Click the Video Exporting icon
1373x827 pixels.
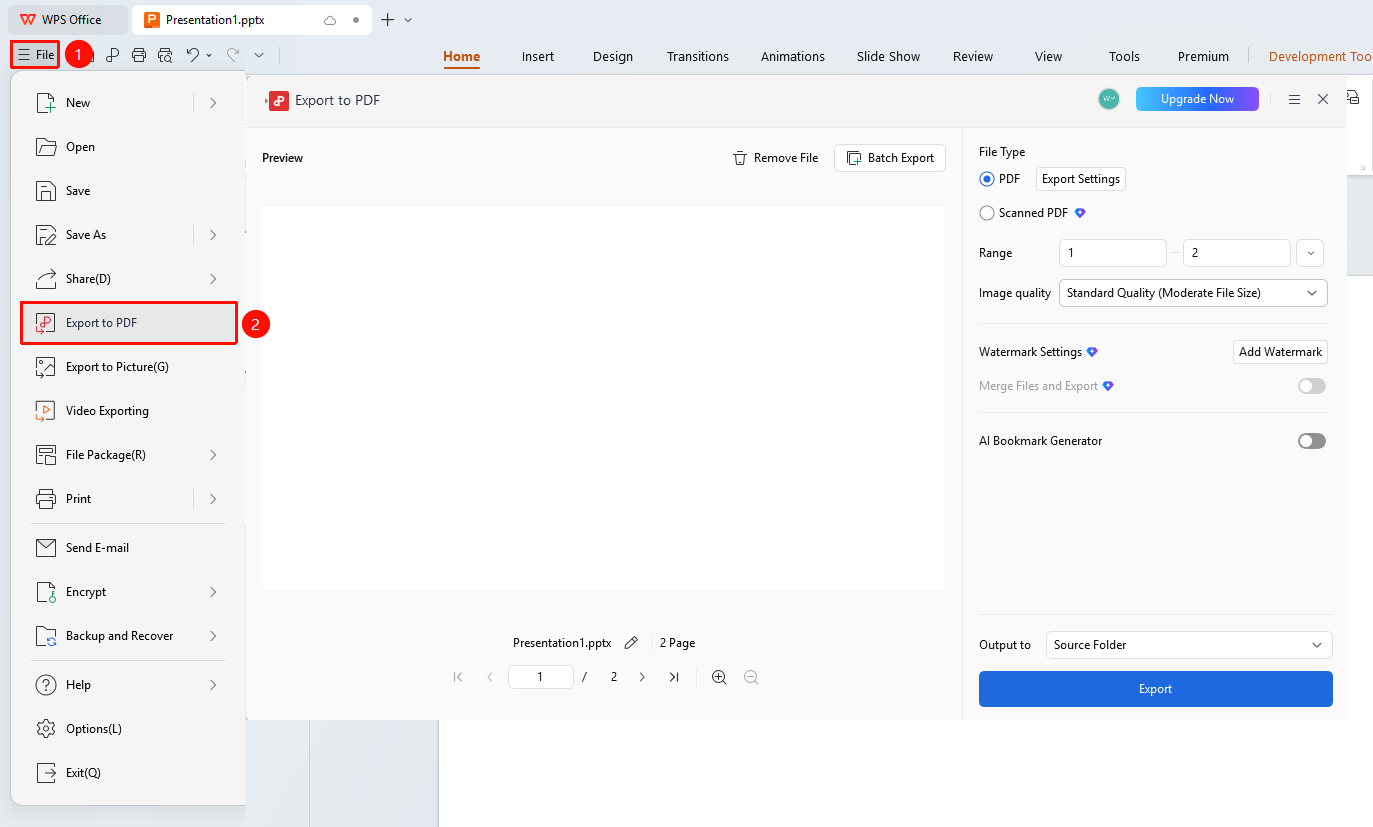[46, 411]
